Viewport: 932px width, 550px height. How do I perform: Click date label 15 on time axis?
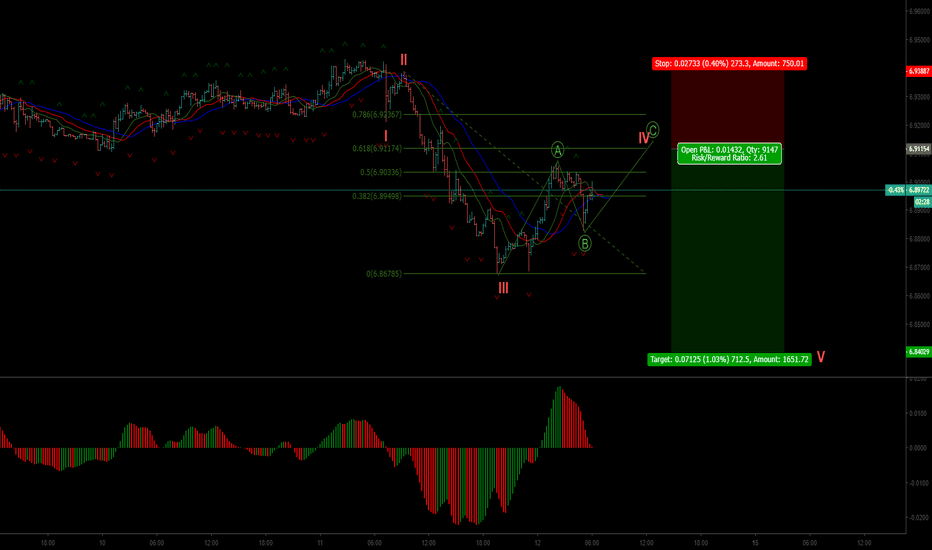pos(755,543)
